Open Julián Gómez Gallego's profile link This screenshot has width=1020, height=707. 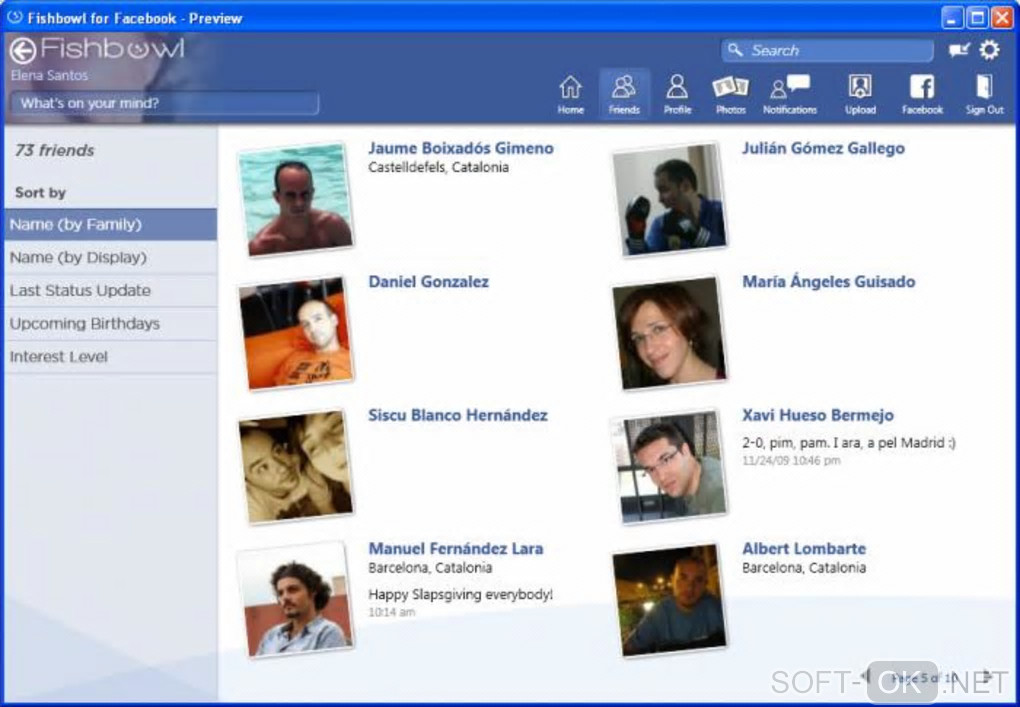coord(823,148)
